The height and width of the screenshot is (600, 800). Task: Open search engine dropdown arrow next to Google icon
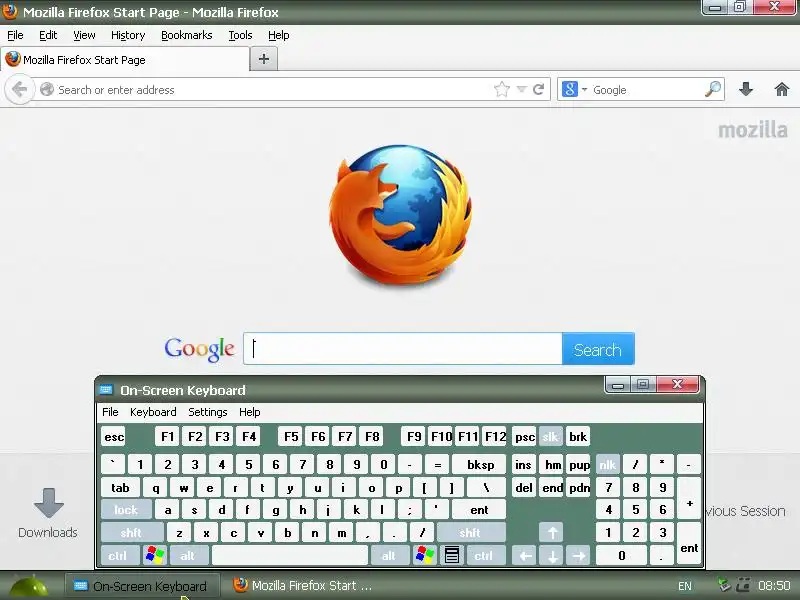(x=585, y=90)
